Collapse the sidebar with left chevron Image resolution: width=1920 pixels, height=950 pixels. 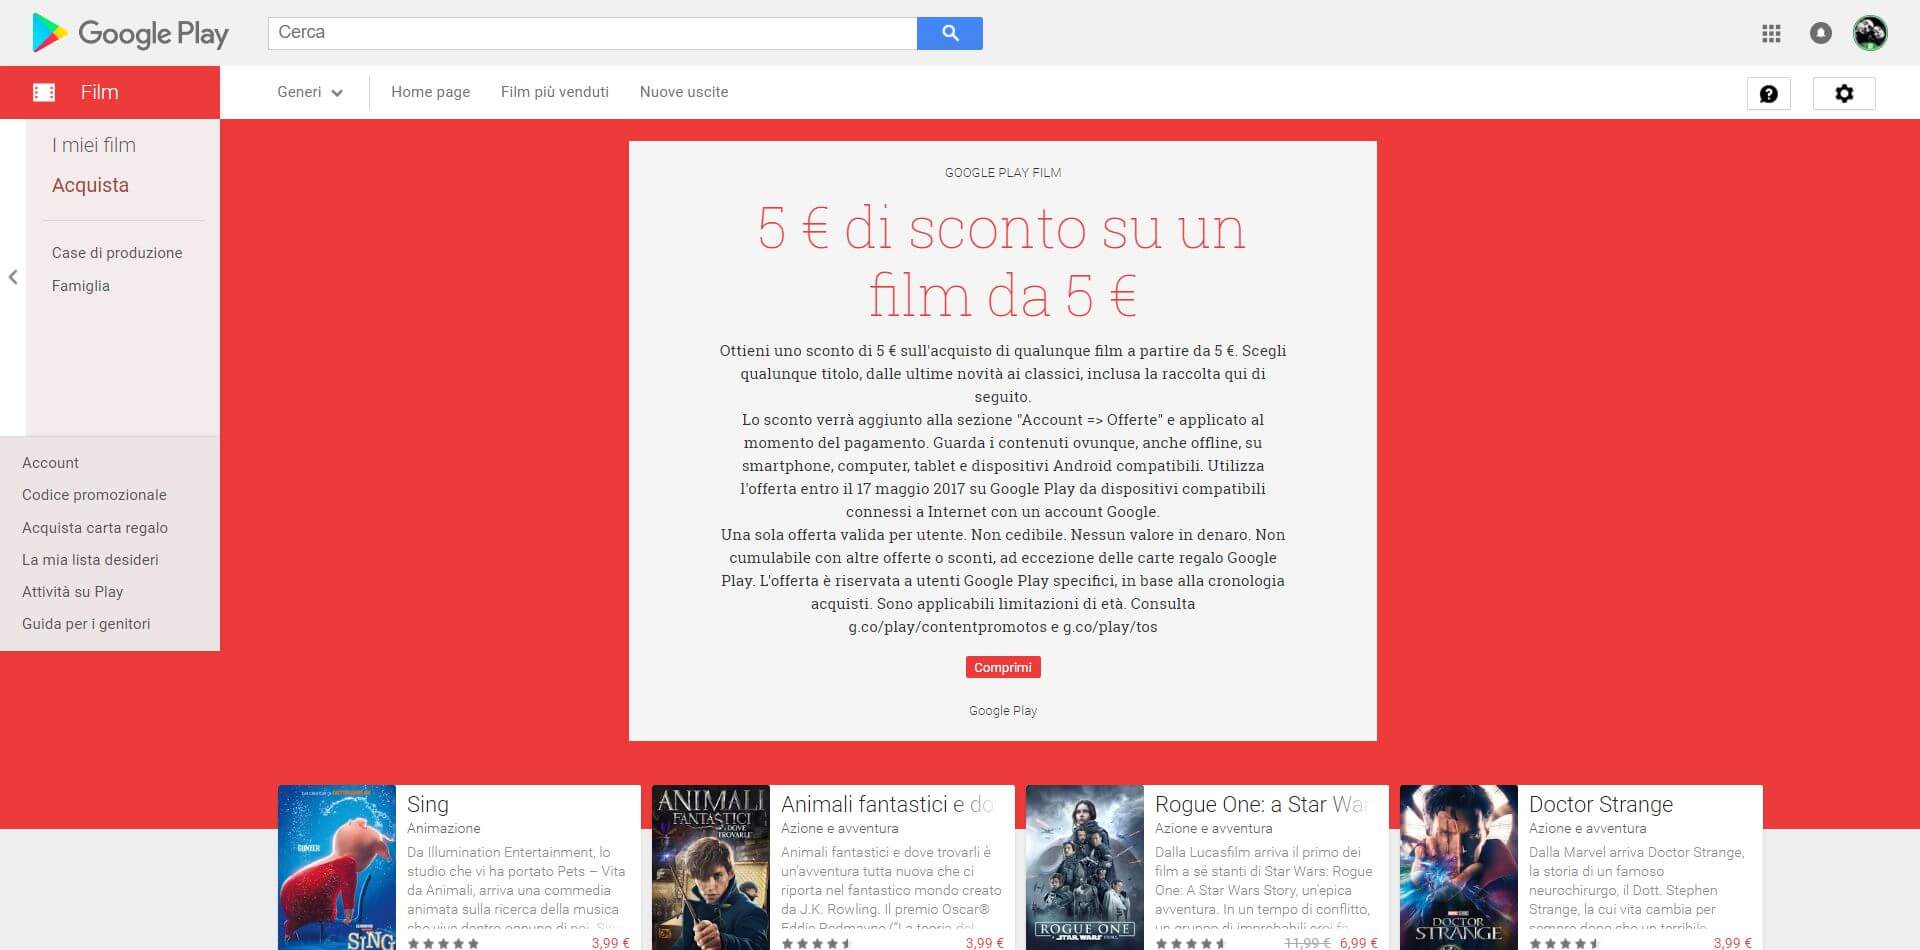pos(13,277)
